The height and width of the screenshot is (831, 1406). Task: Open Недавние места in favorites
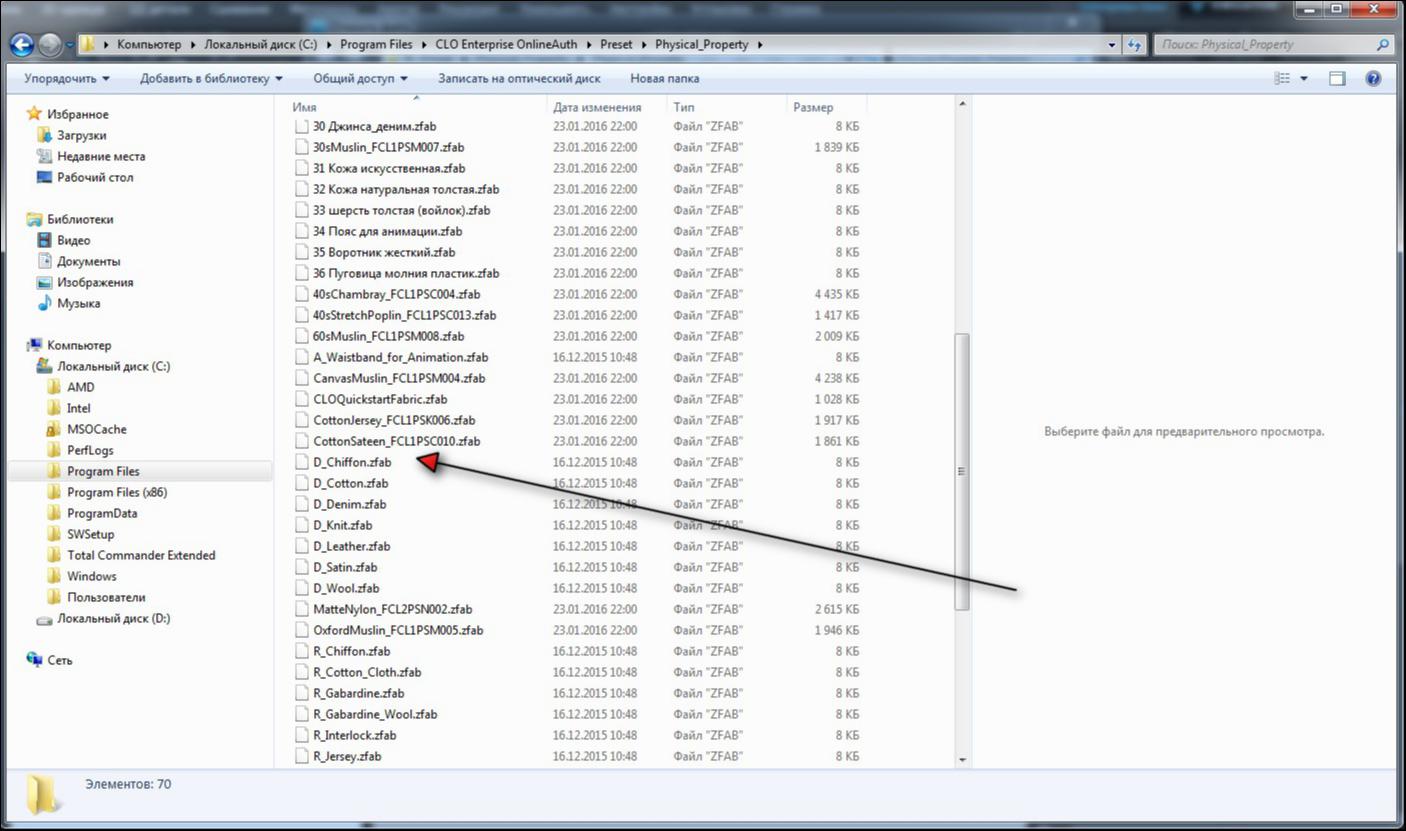tap(101, 156)
